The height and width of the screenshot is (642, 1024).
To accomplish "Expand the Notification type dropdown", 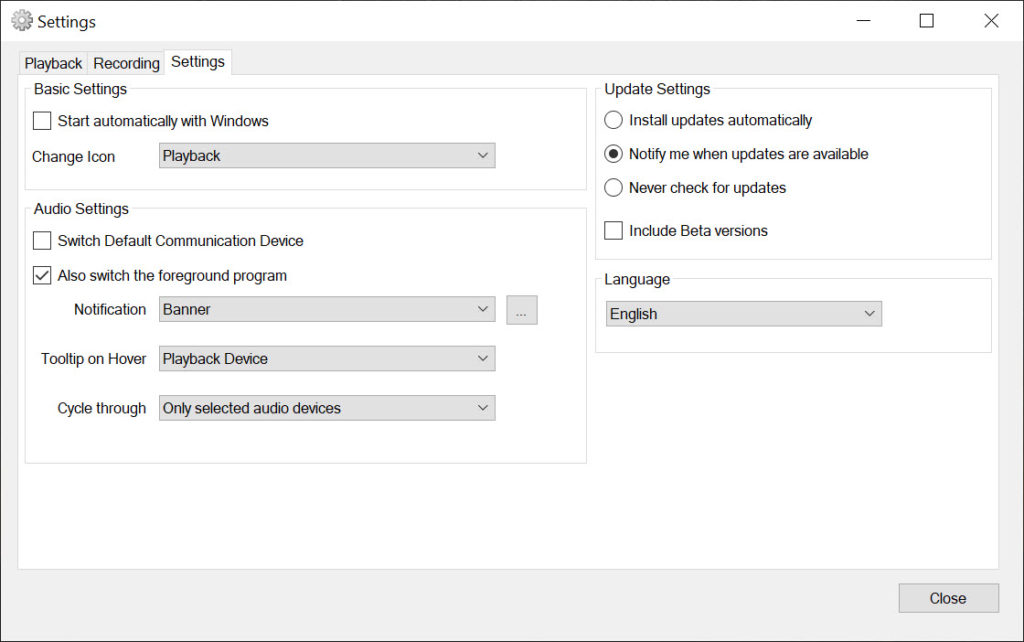I will [327, 310].
